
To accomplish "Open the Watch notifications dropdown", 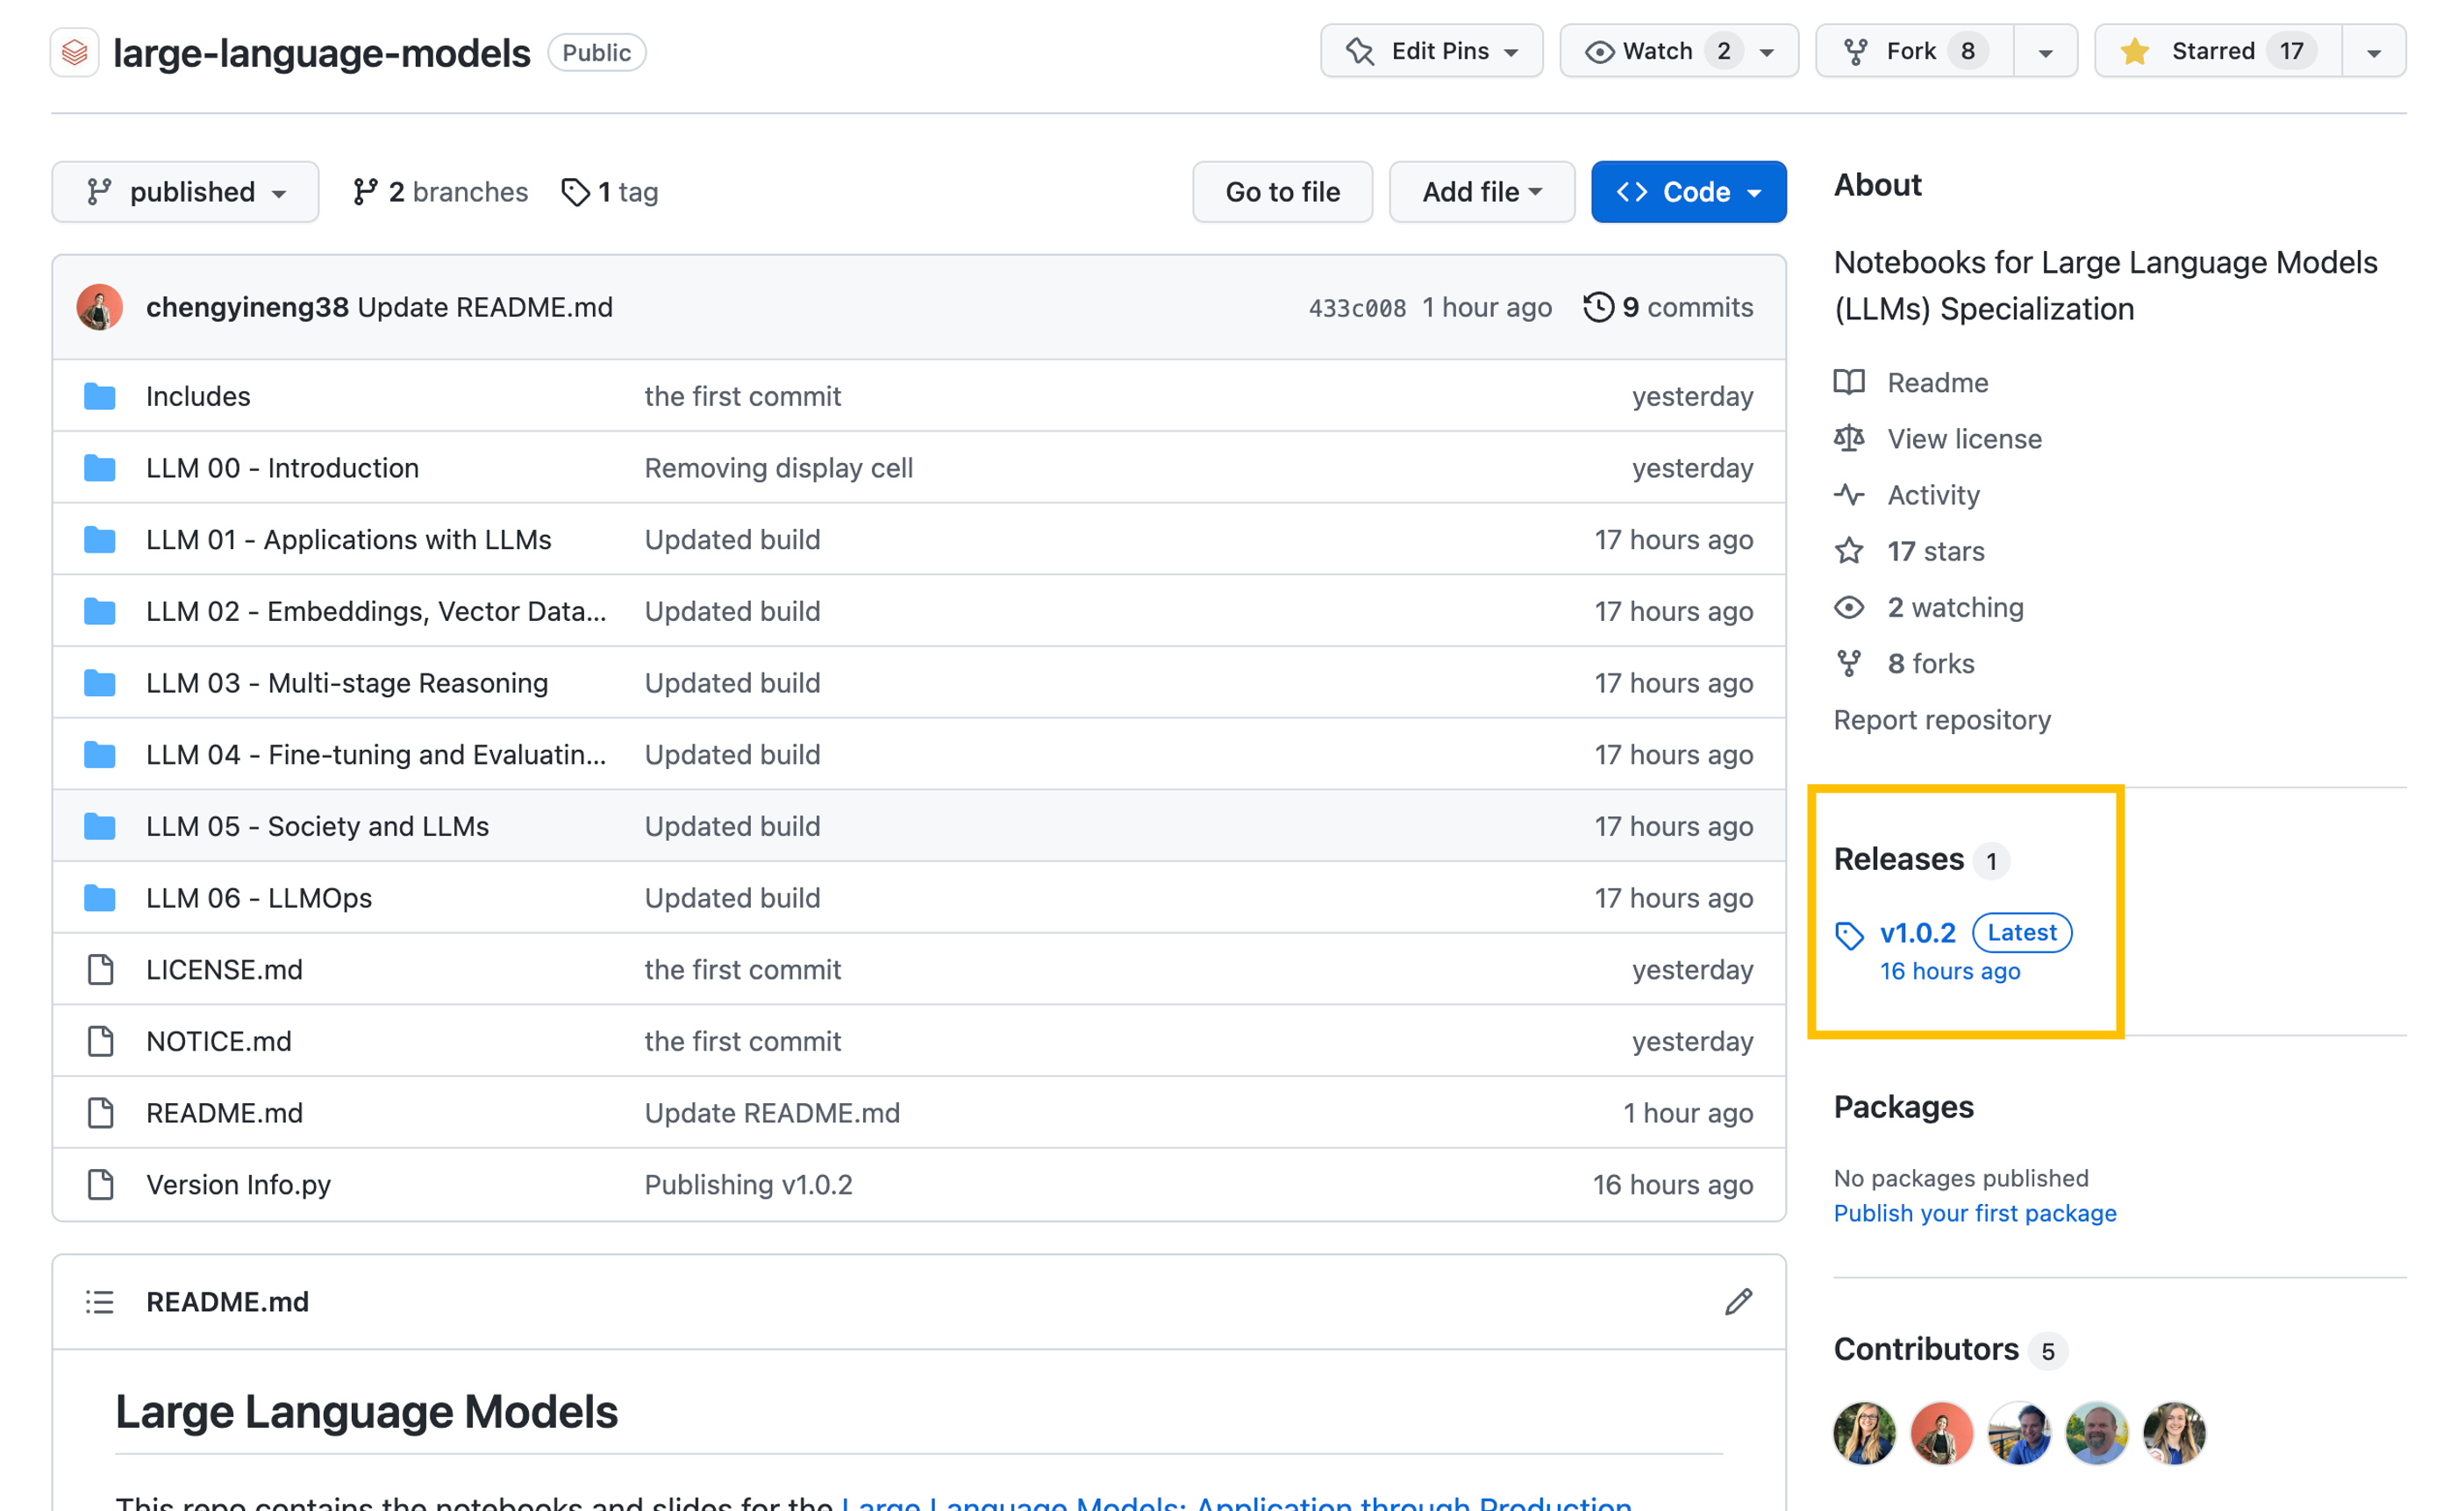I will pyautogui.click(x=1679, y=51).
